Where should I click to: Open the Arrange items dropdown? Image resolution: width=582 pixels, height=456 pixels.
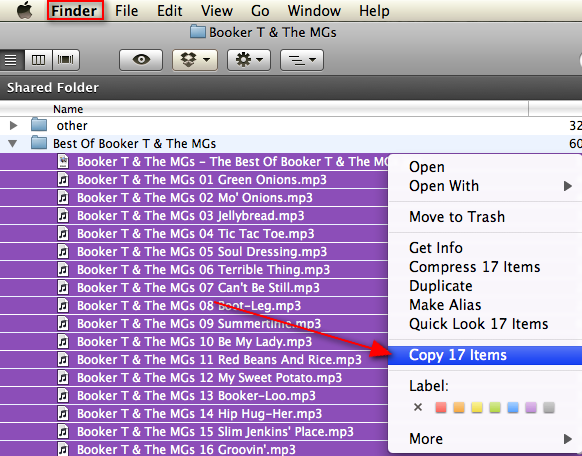302,60
